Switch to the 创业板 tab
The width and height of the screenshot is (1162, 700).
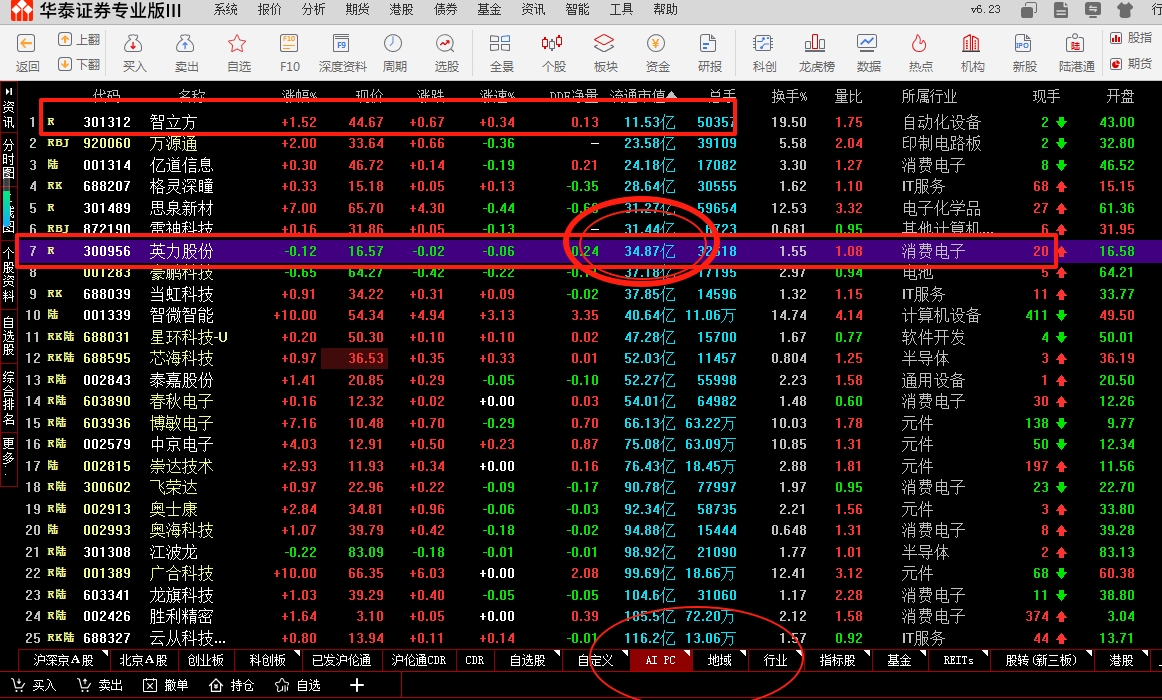(x=205, y=660)
